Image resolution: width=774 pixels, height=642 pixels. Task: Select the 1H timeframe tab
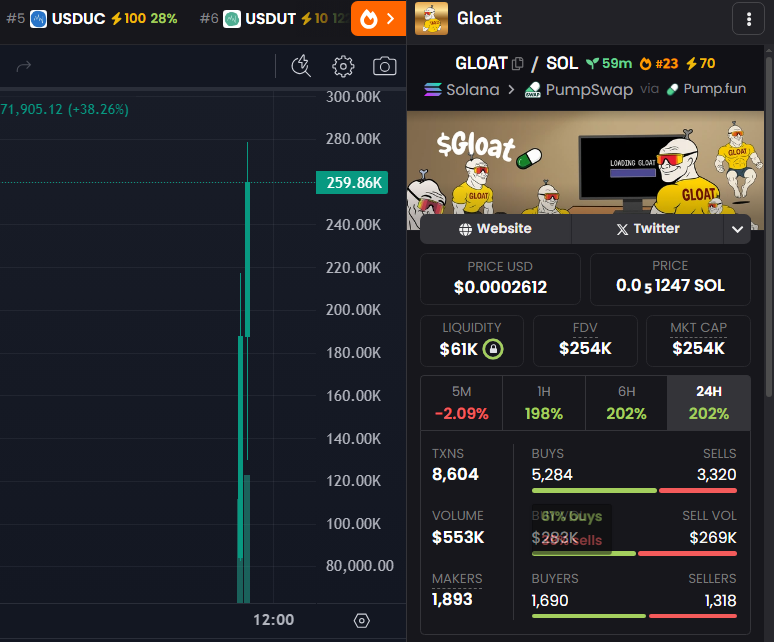[544, 403]
